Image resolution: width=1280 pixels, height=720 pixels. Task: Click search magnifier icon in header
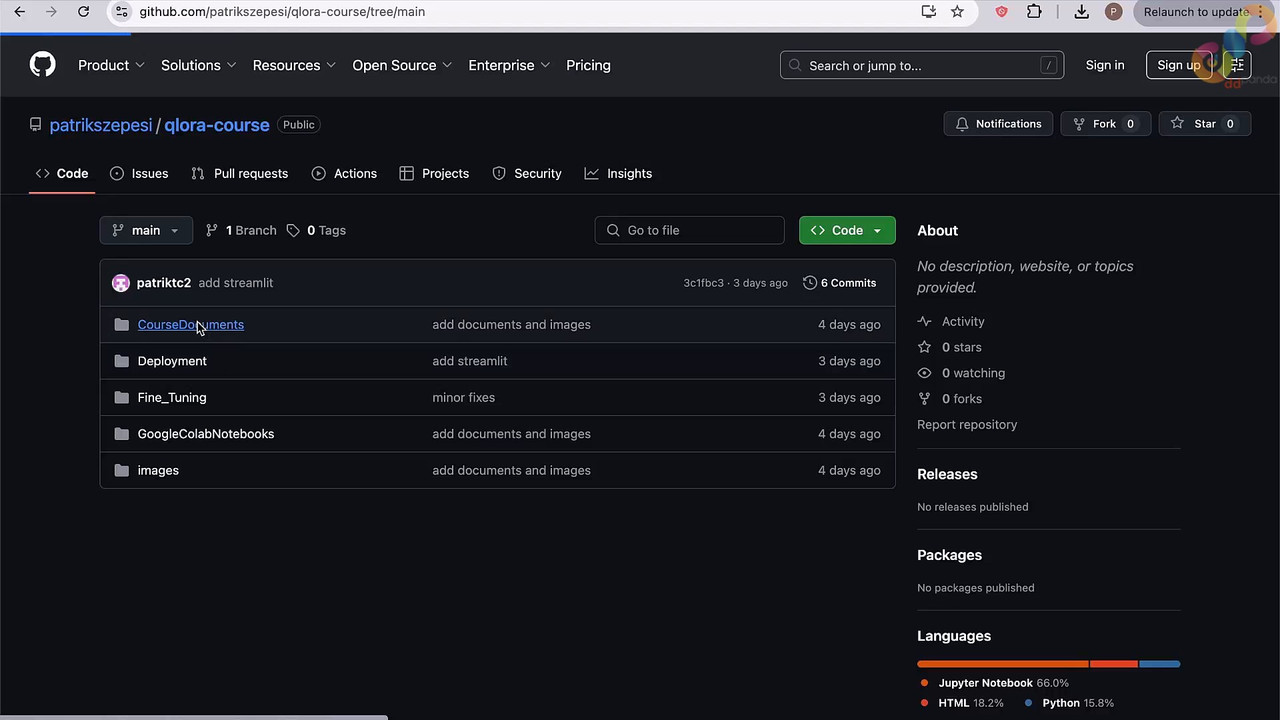pyautogui.click(x=795, y=65)
